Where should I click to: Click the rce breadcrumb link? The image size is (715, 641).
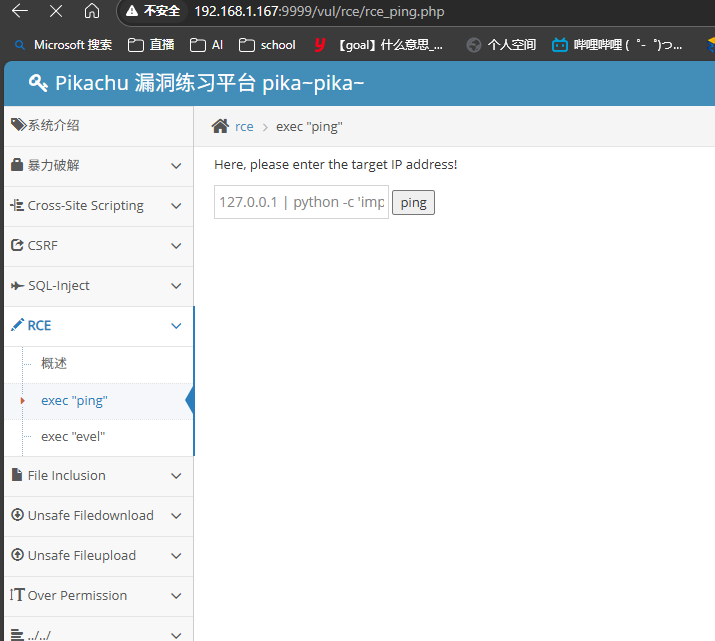(x=244, y=127)
